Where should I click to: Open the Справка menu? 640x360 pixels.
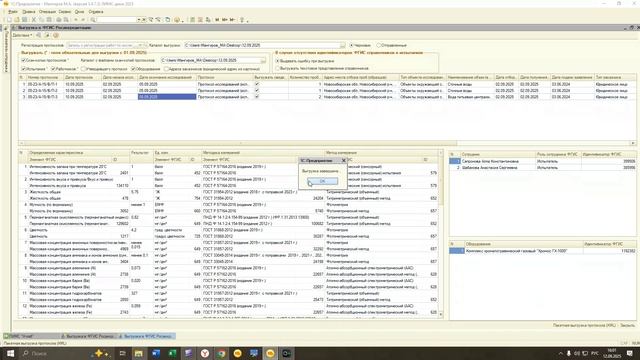[96, 12]
